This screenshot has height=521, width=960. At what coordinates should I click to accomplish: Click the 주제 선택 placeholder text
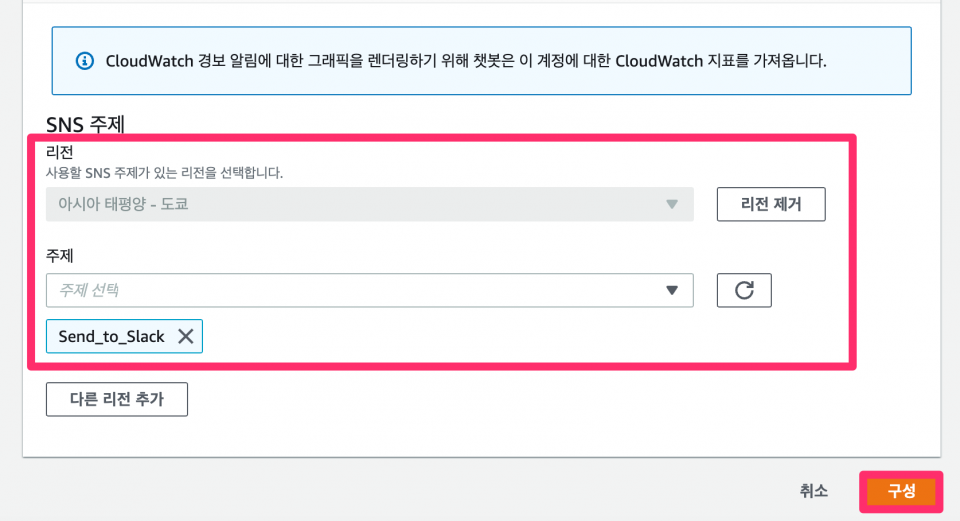tap(88, 290)
